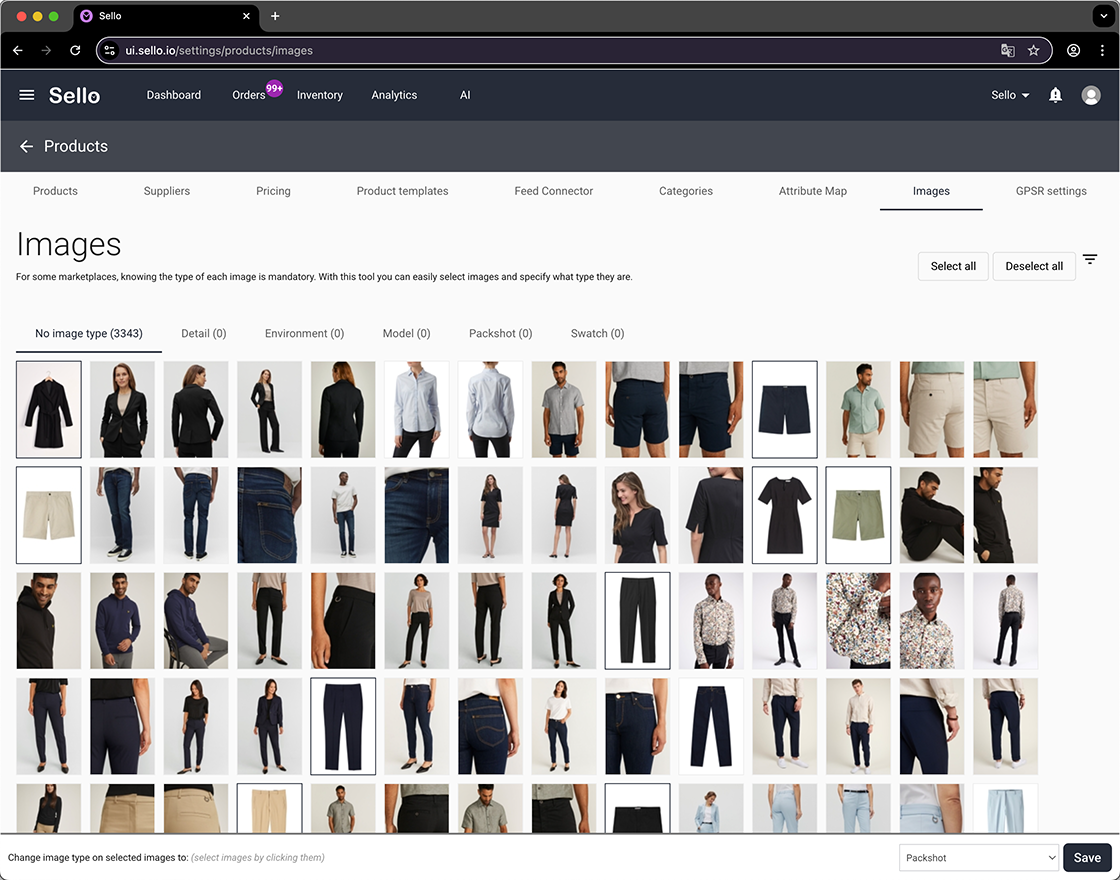Deselect the highlighted navy shorts image
The height and width of the screenshot is (880, 1120).
(784, 409)
